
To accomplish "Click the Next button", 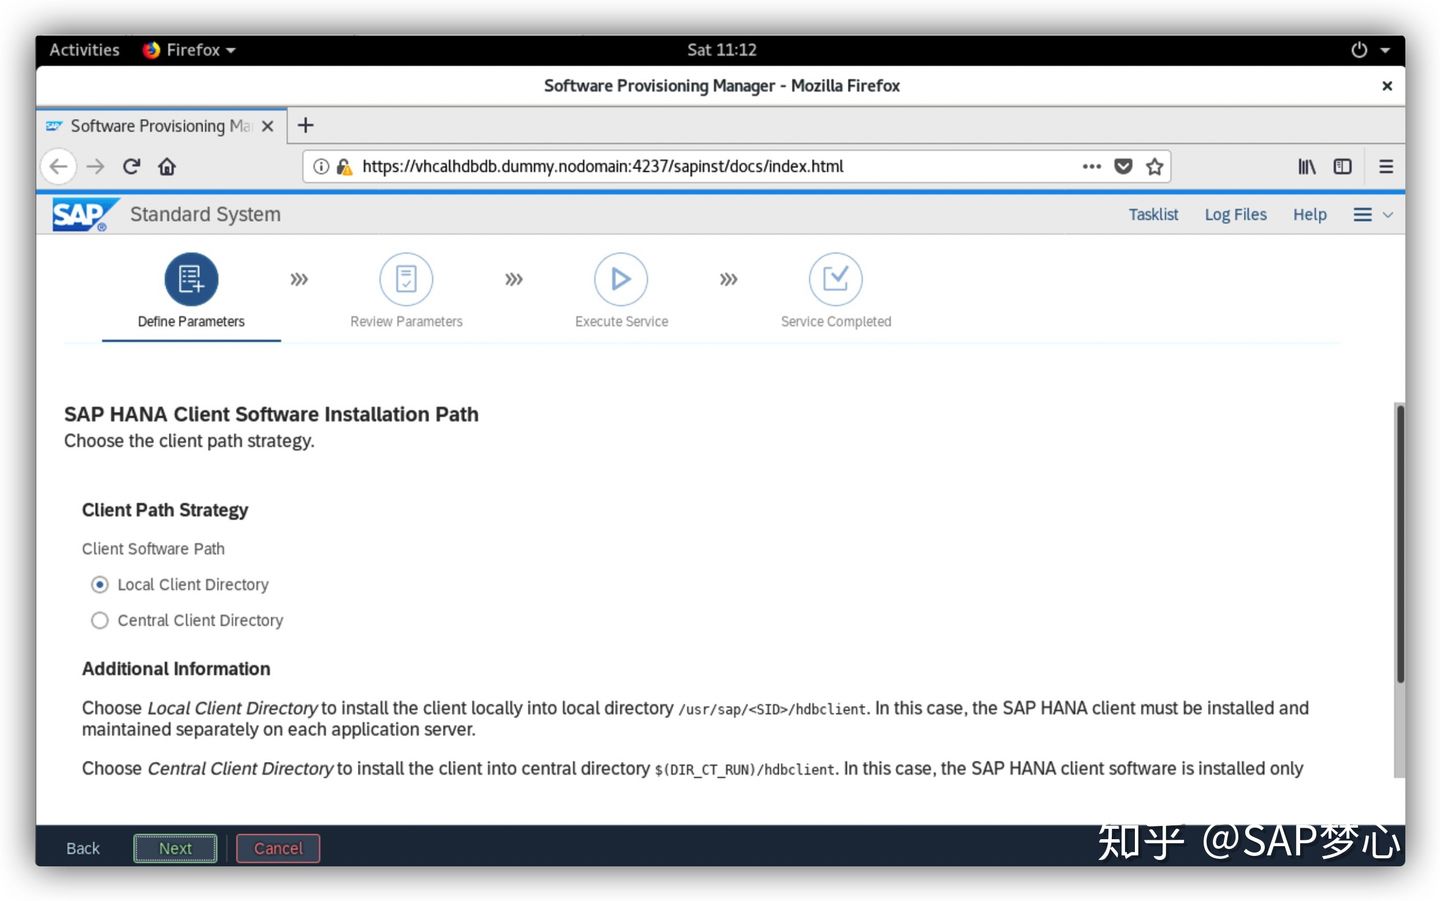I will (175, 848).
